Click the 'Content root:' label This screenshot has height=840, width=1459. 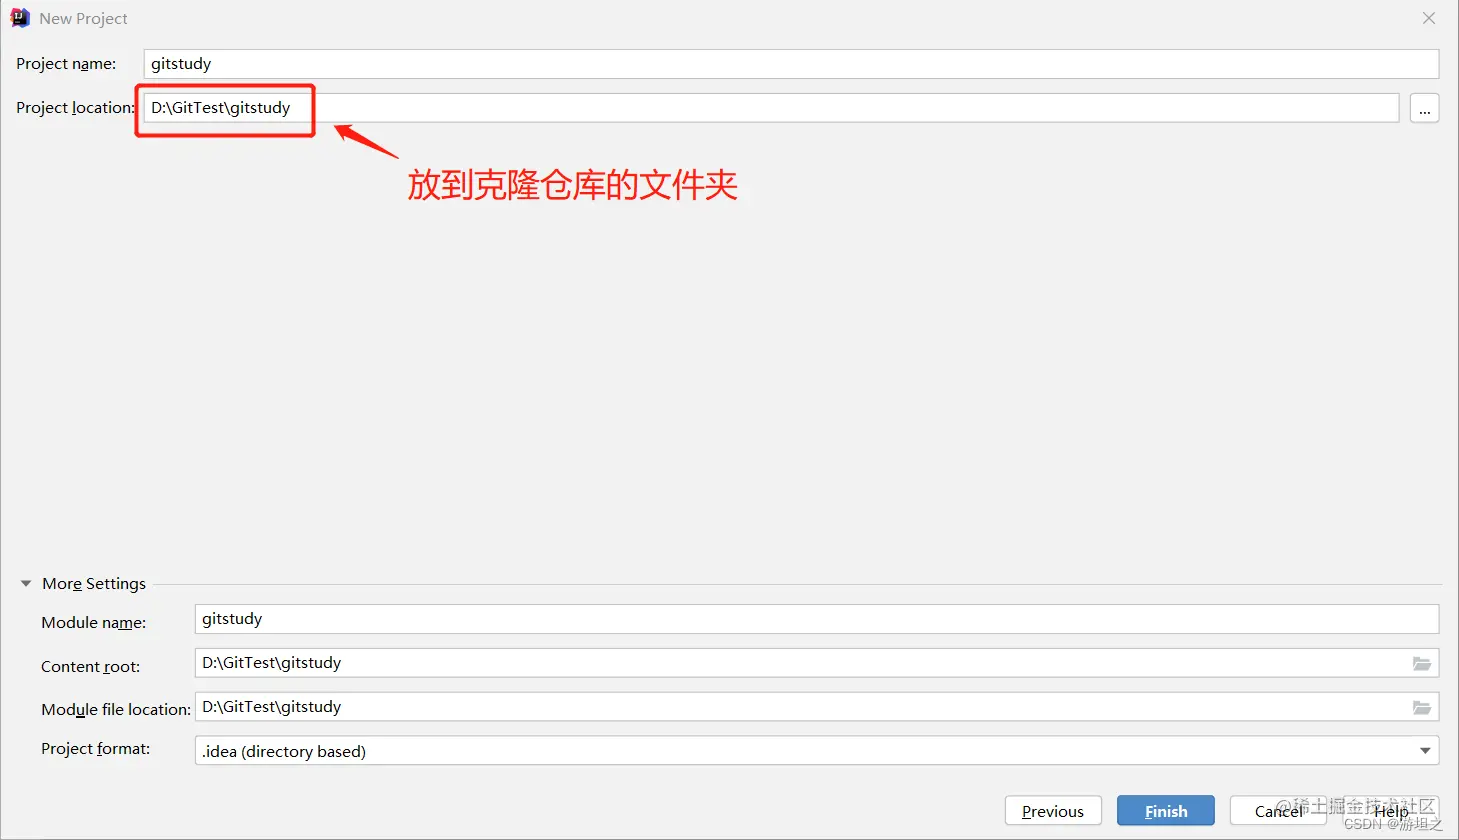tap(90, 667)
